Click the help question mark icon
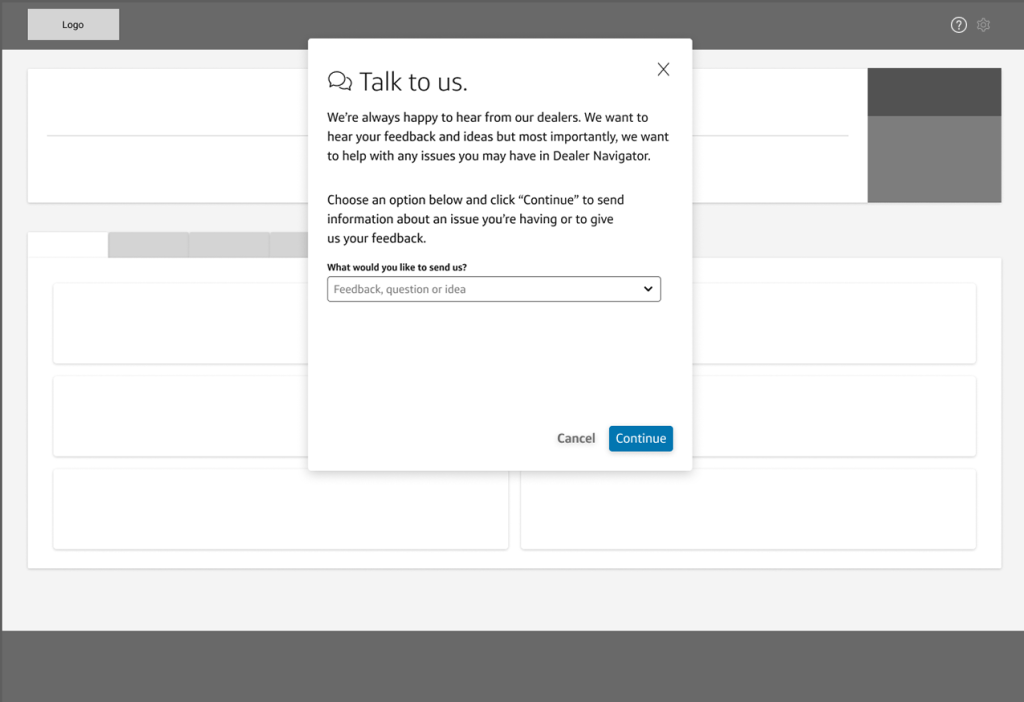The height and width of the screenshot is (702, 1024). (958, 25)
